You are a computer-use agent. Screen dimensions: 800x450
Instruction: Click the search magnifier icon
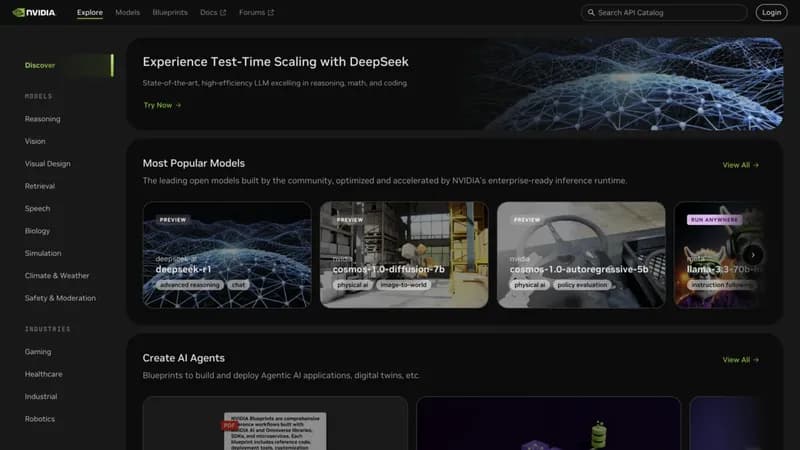591,12
